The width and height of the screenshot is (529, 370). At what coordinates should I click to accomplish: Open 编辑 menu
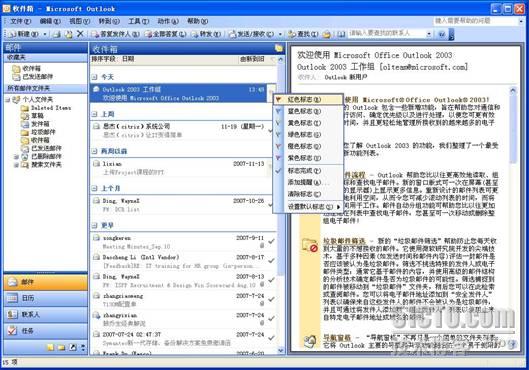(x=50, y=21)
